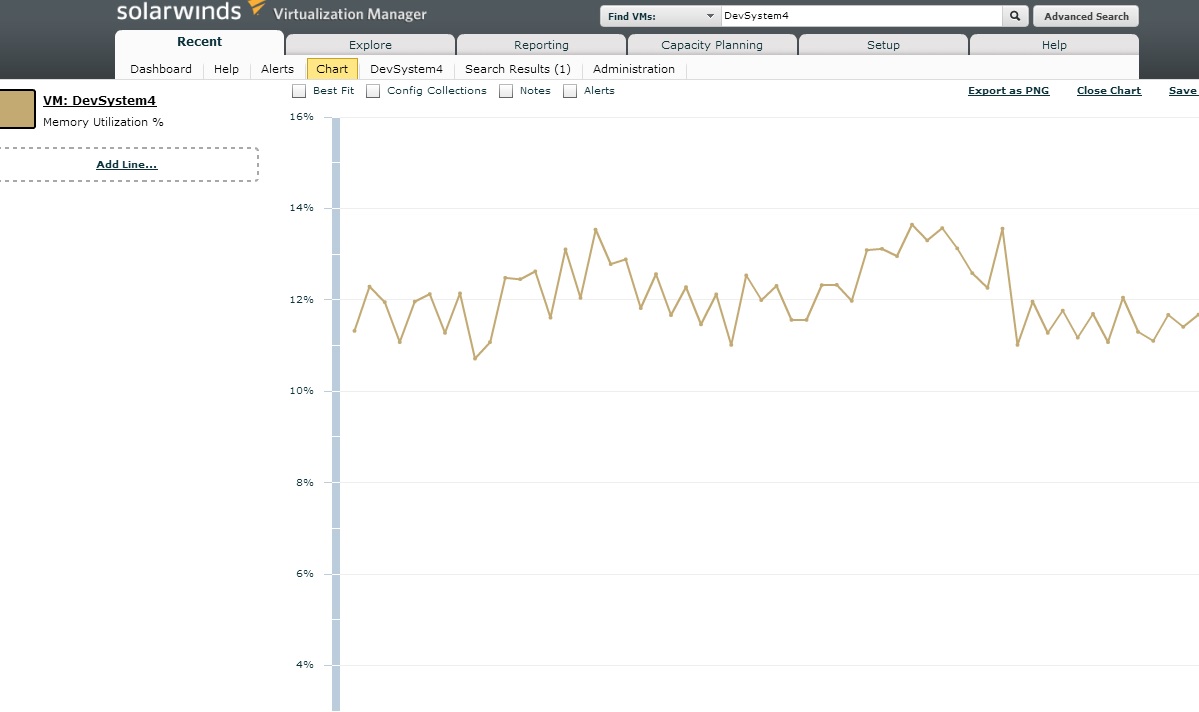
Task: Click the DevSystem4 search input field
Action: pos(861,16)
